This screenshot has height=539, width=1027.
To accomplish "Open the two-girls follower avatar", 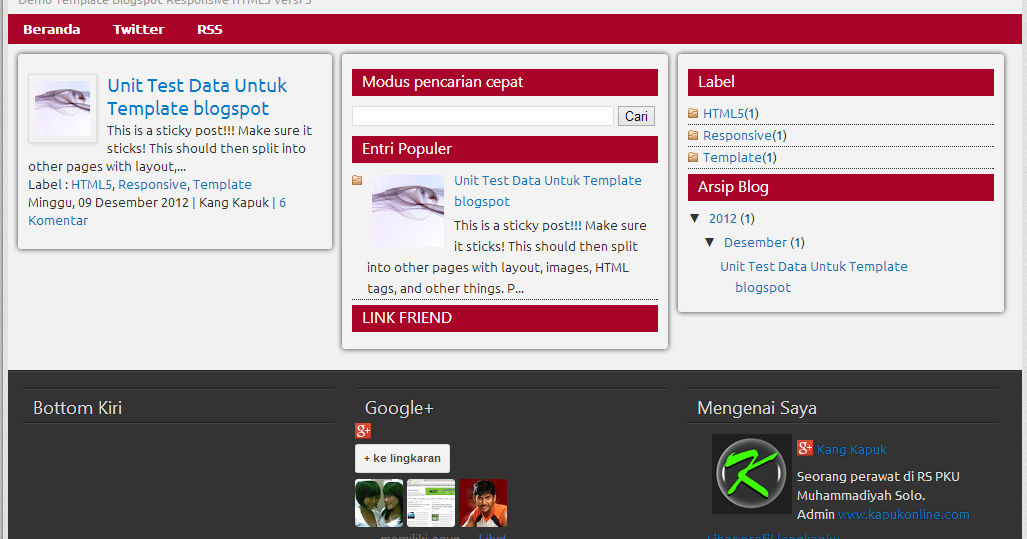I will (379, 503).
